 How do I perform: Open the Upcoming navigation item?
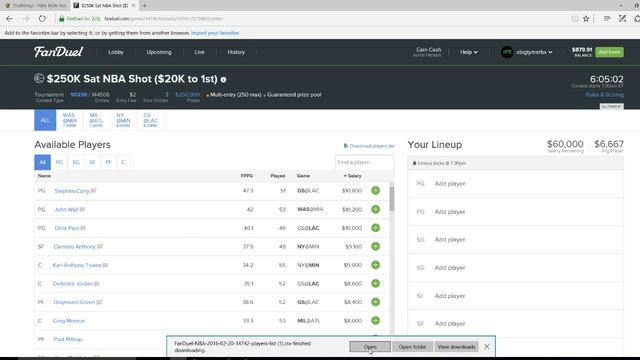[159, 52]
